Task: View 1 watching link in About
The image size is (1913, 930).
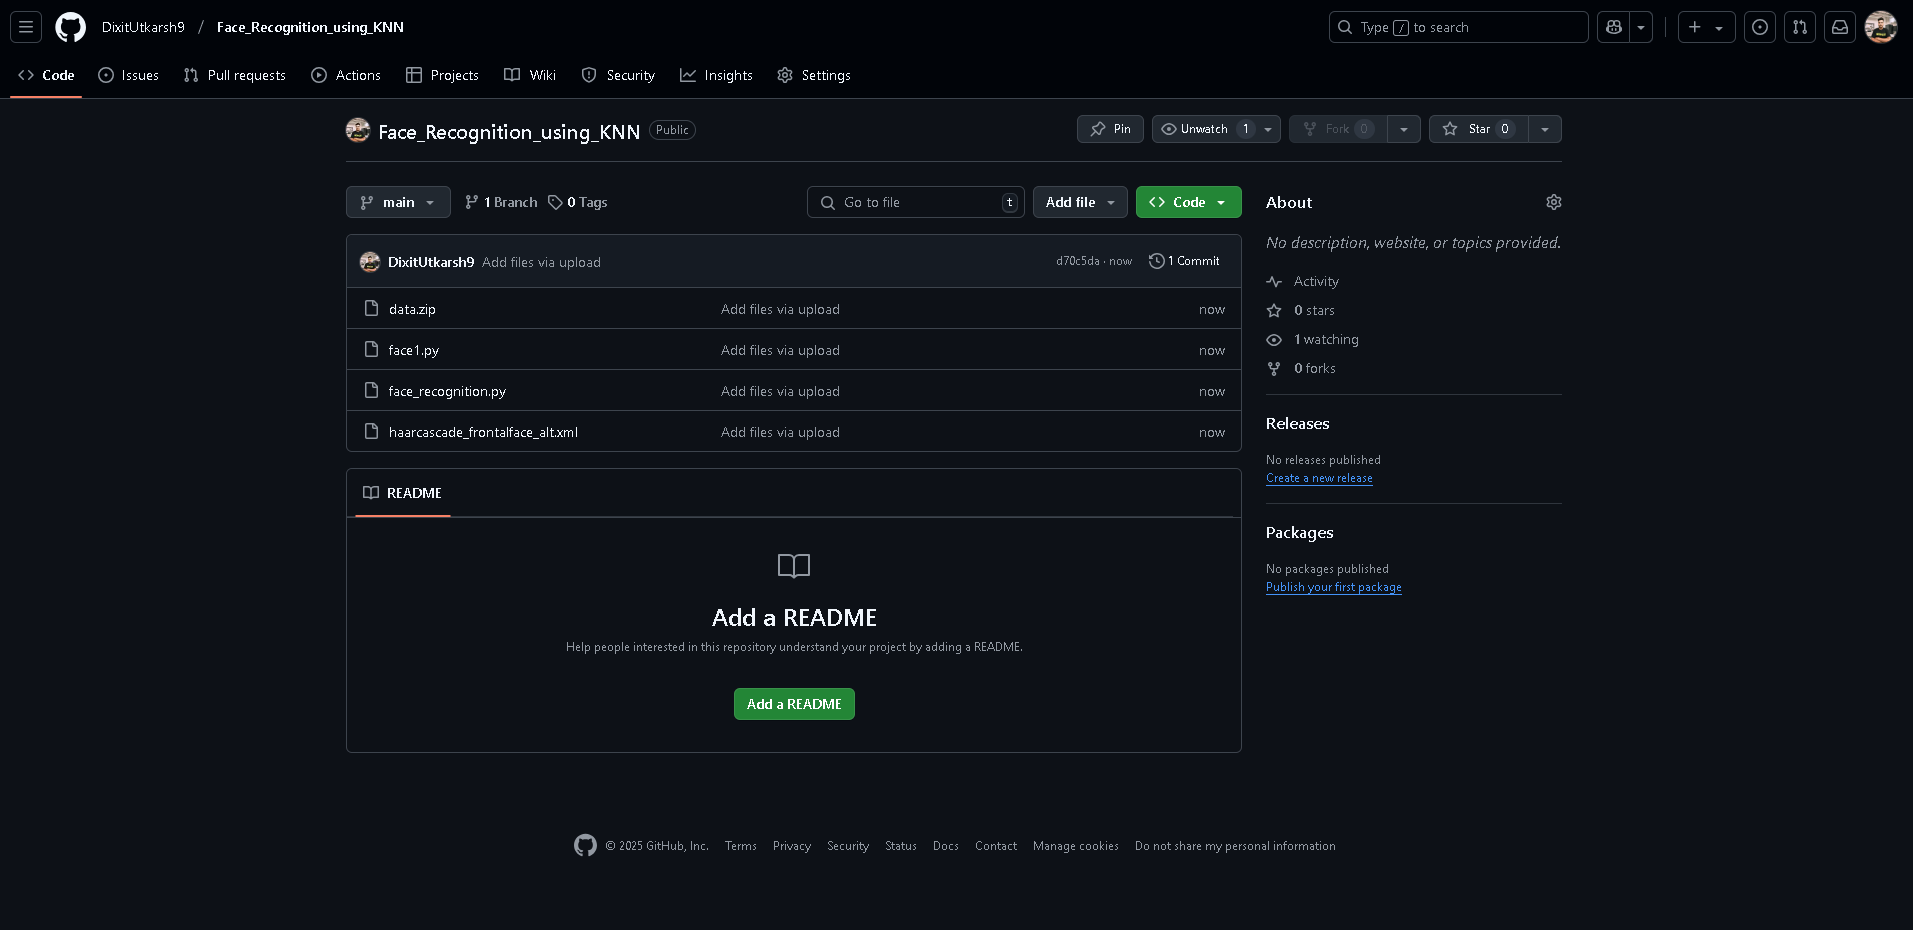Action: pos(1313,340)
